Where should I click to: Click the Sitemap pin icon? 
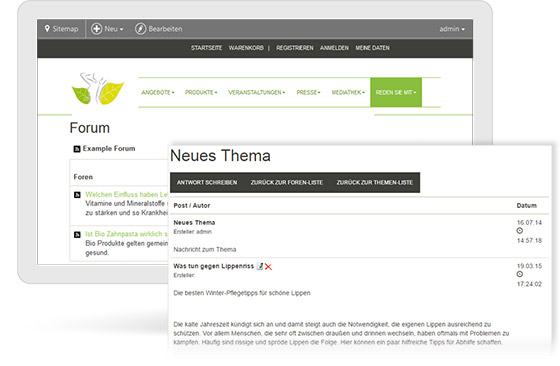click(47, 29)
